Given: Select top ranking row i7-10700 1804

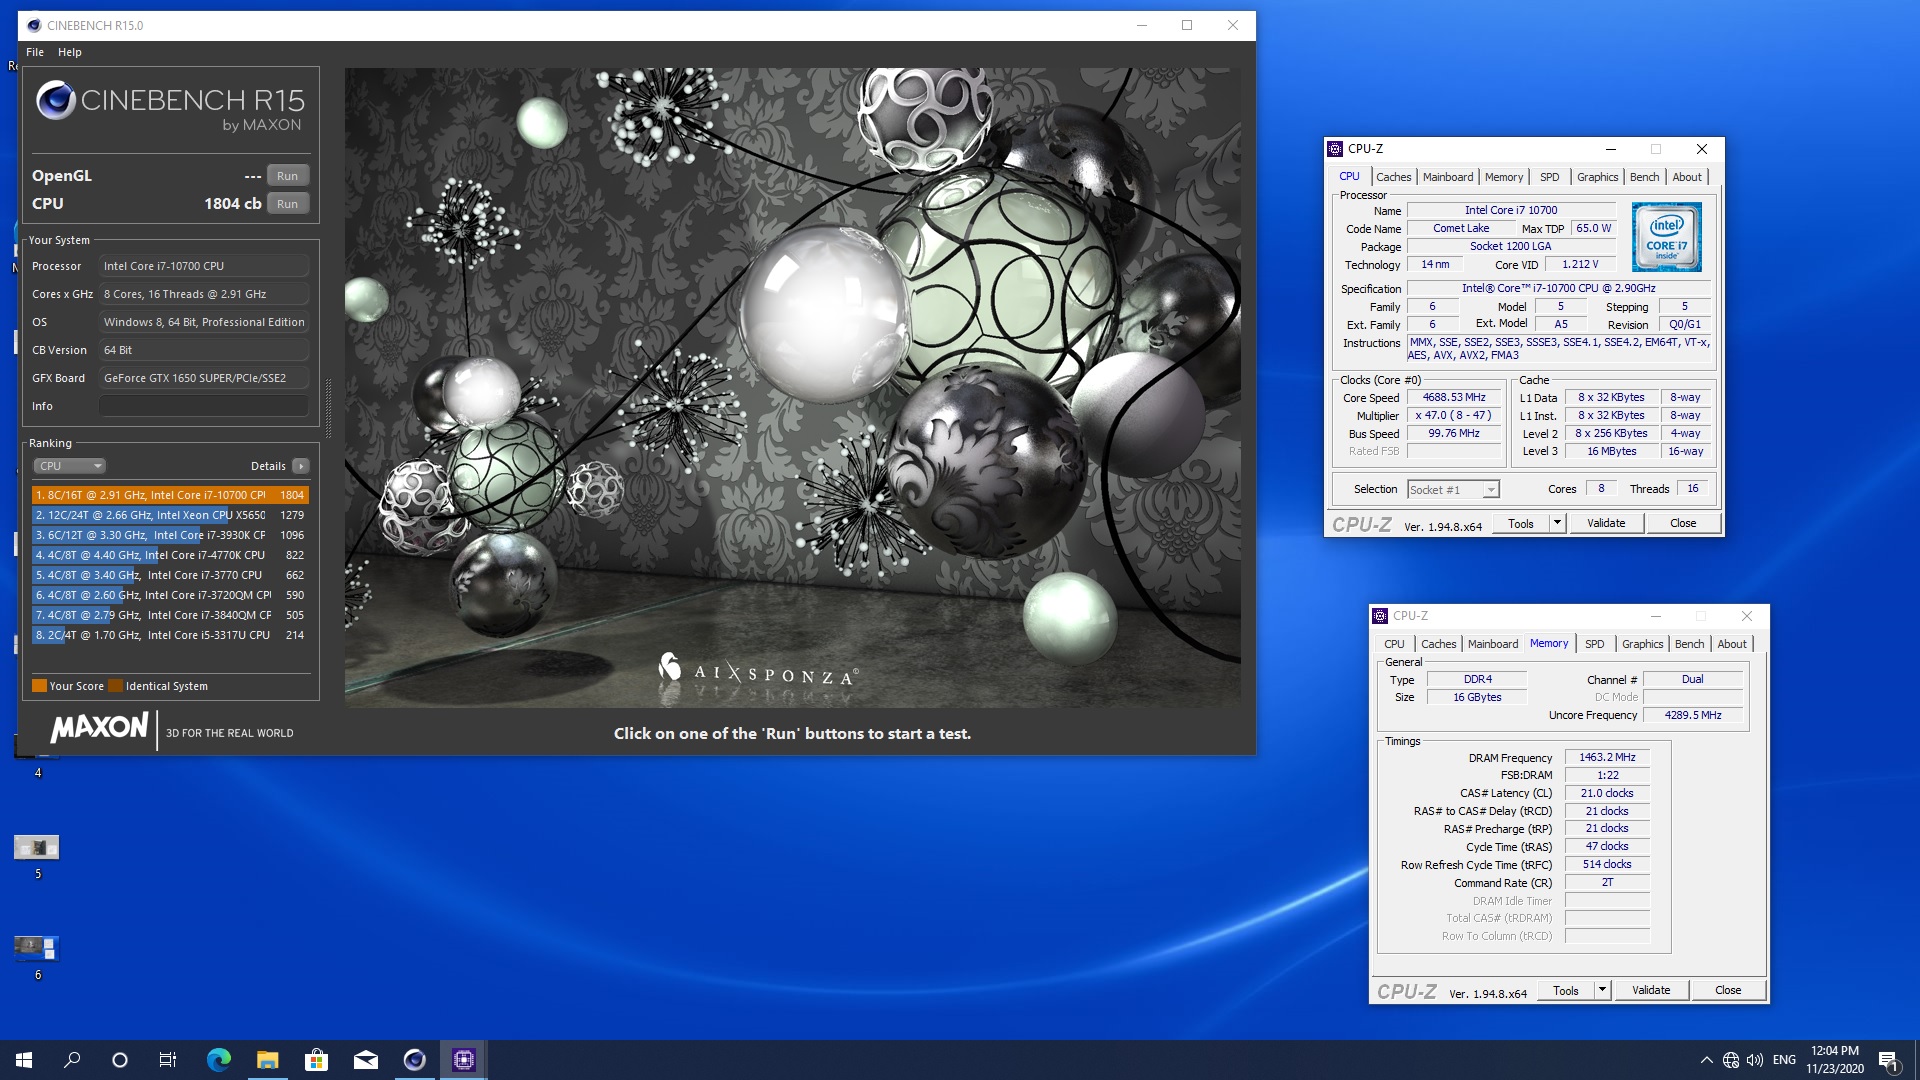Looking at the screenshot, I should coord(170,495).
